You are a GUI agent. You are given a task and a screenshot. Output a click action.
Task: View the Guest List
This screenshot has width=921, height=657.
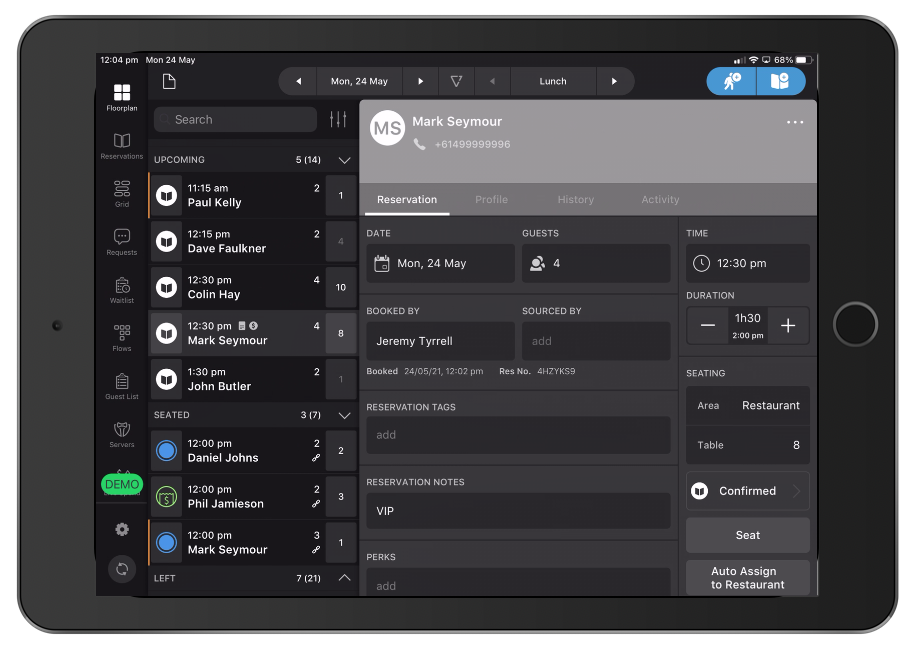(x=121, y=386)
